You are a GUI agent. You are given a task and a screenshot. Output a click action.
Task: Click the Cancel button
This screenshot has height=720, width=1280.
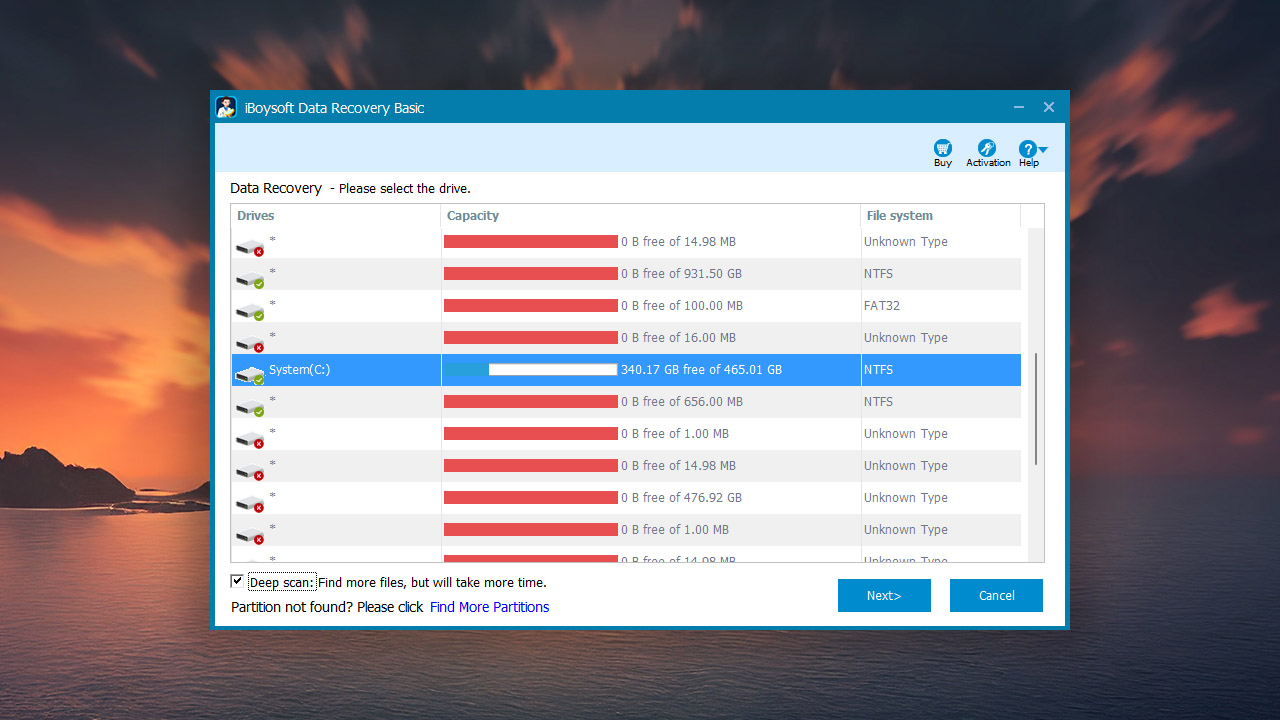pyautogui.click(x=996, y=595)
